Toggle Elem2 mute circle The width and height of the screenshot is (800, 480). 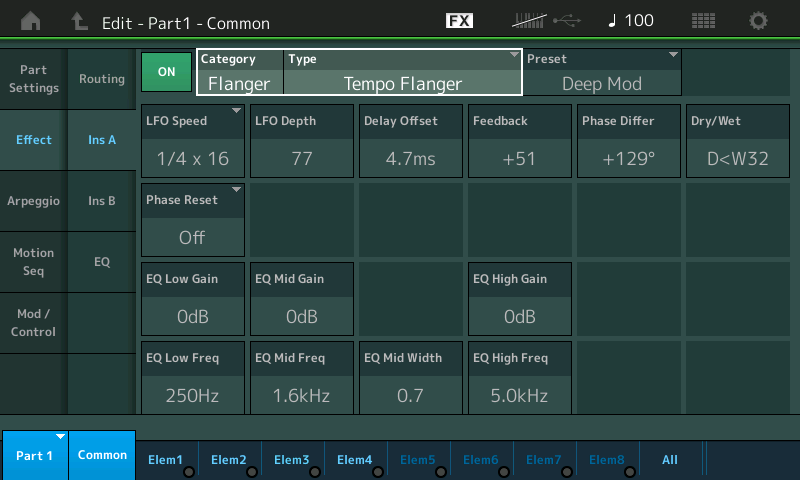point(252,472)
